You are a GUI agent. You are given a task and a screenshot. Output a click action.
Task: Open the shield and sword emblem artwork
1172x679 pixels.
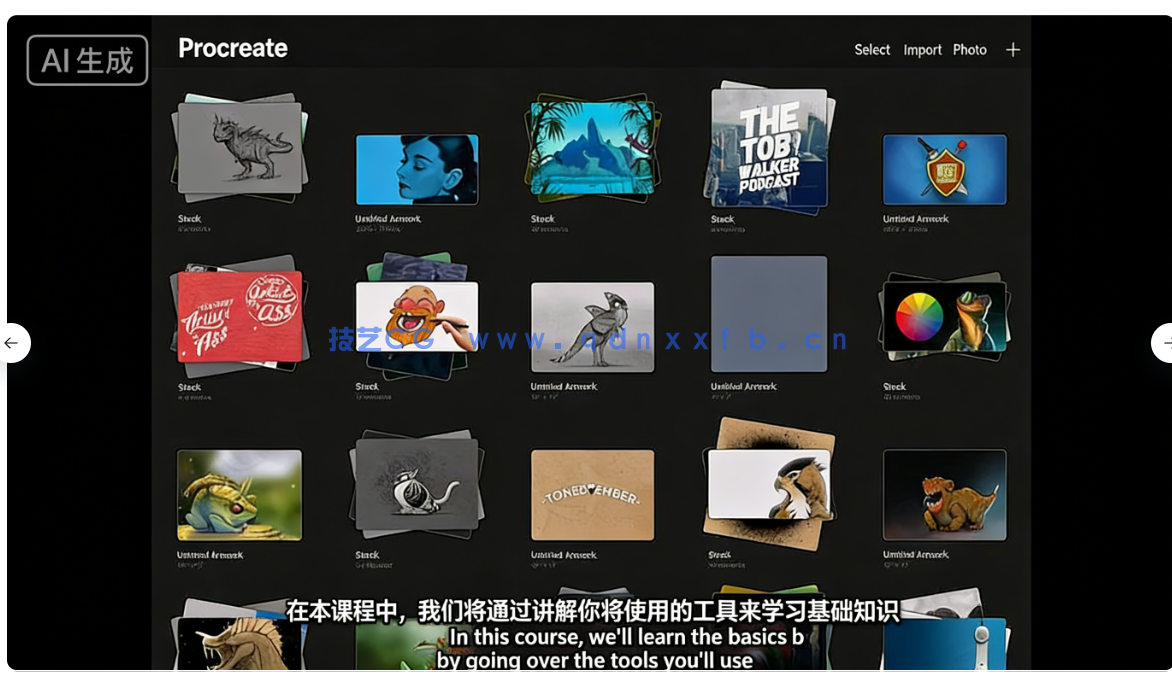point(944,170)
